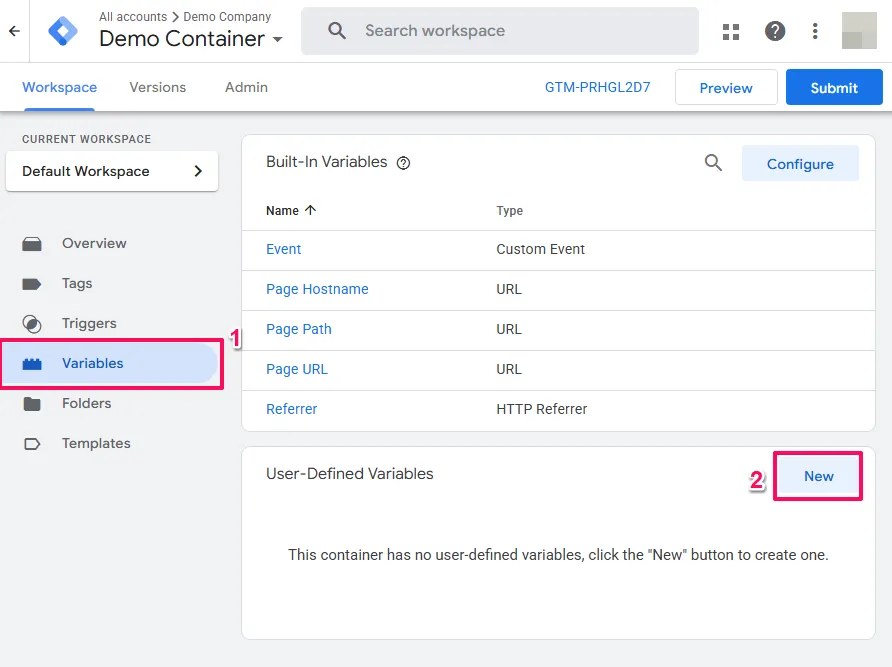Switch to the Admin tab
Viewport: 892px width, 667px height.
(246, 87)
